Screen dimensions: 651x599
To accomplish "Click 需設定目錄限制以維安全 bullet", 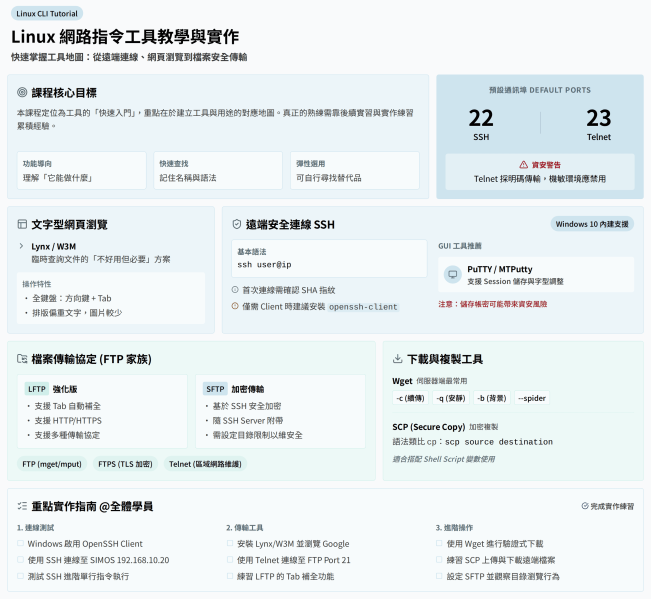I will click(x=257, y=435).
